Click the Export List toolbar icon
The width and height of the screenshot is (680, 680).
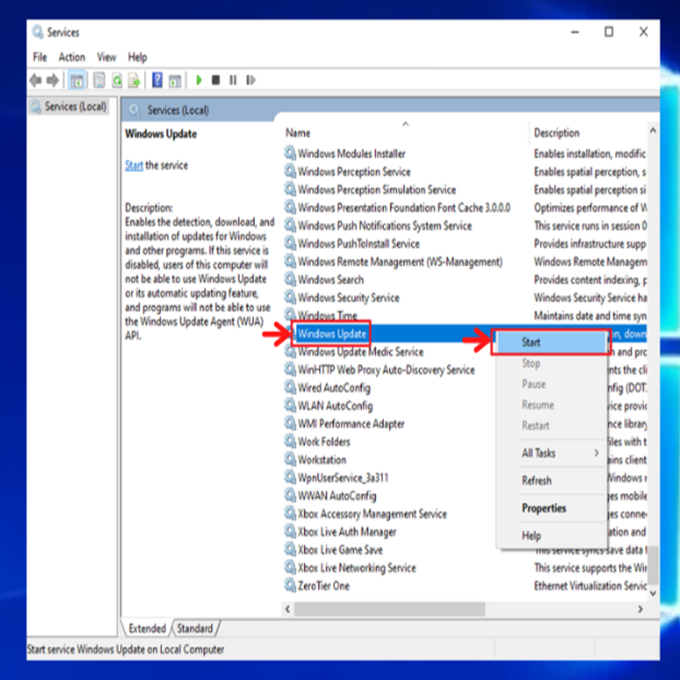point(134,80)
